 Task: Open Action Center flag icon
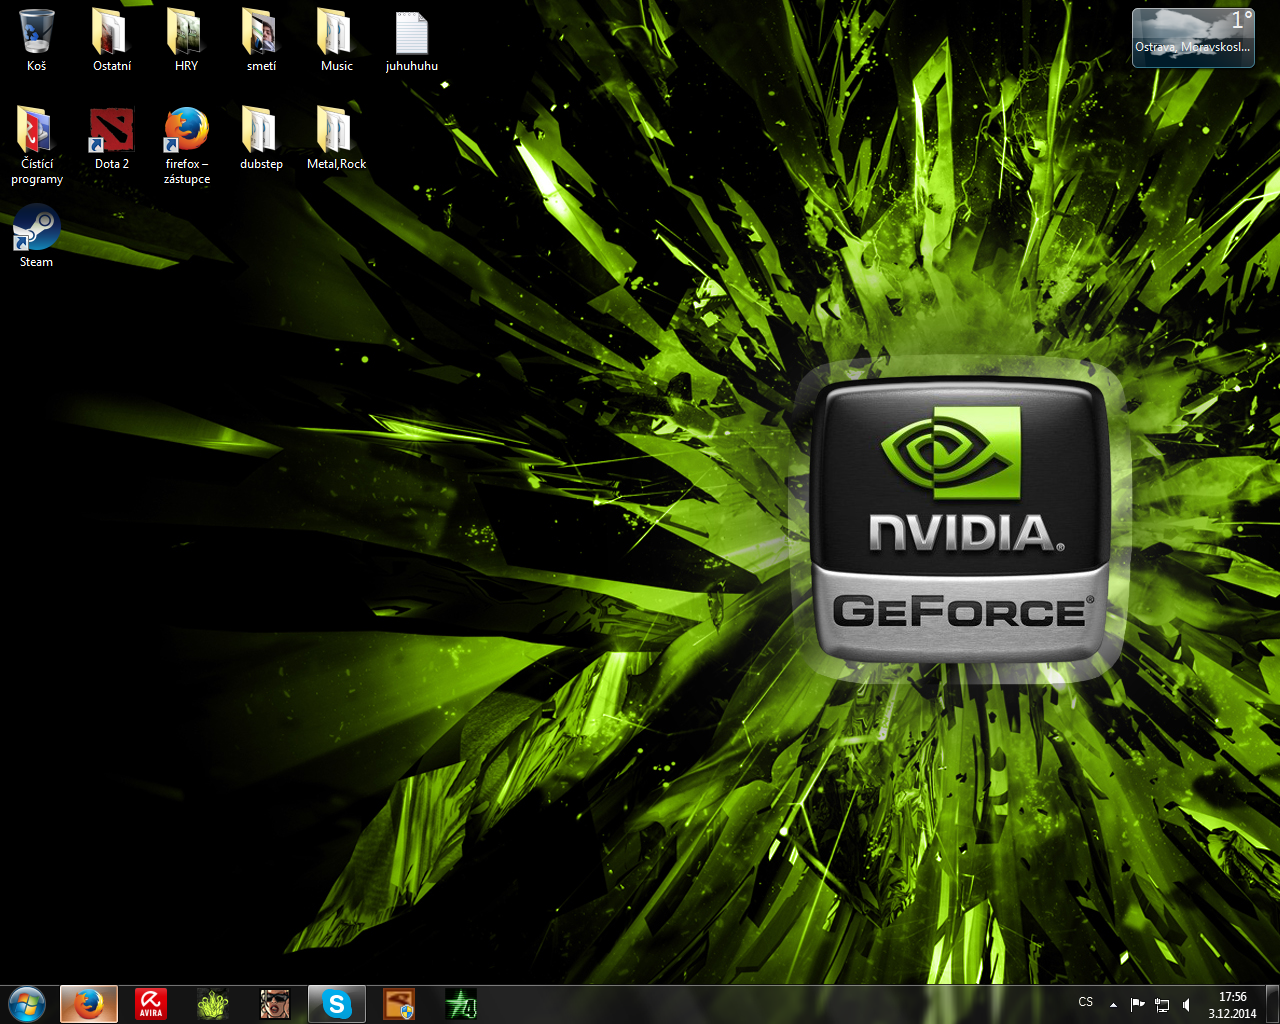point(1137,1005)
